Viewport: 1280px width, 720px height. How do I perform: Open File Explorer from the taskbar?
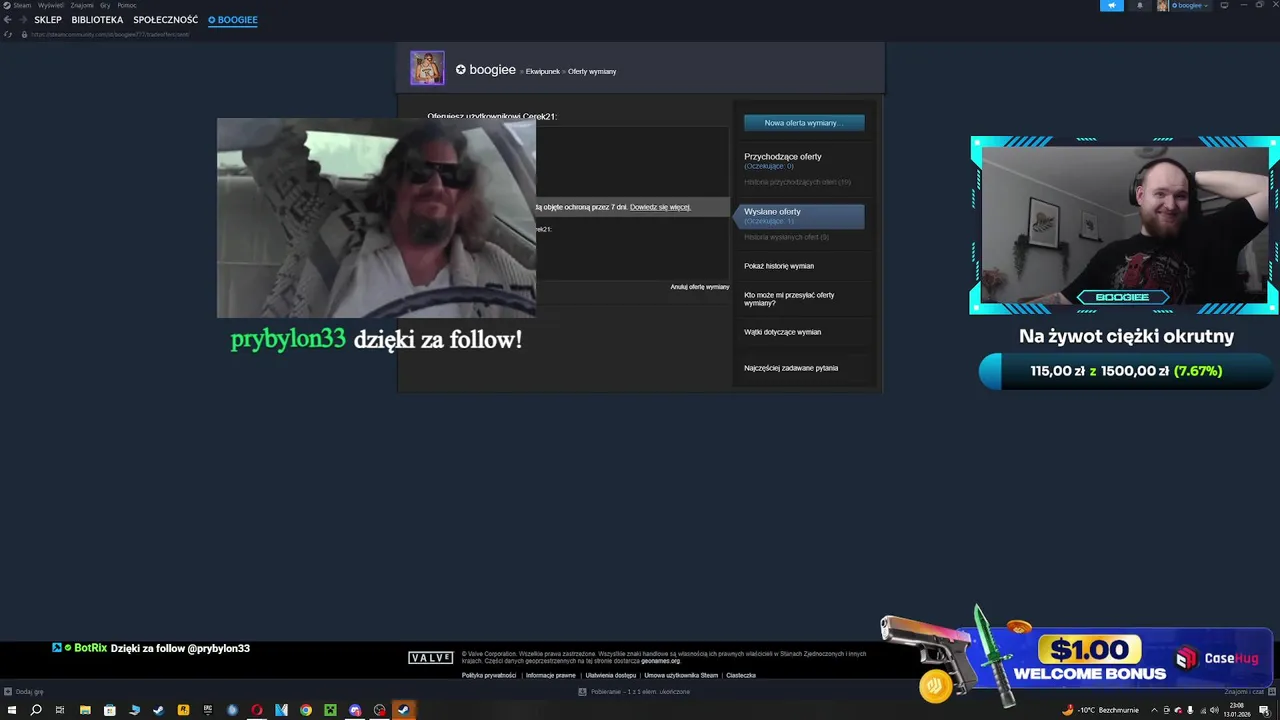pyautogui.click(x=85, y=710)
